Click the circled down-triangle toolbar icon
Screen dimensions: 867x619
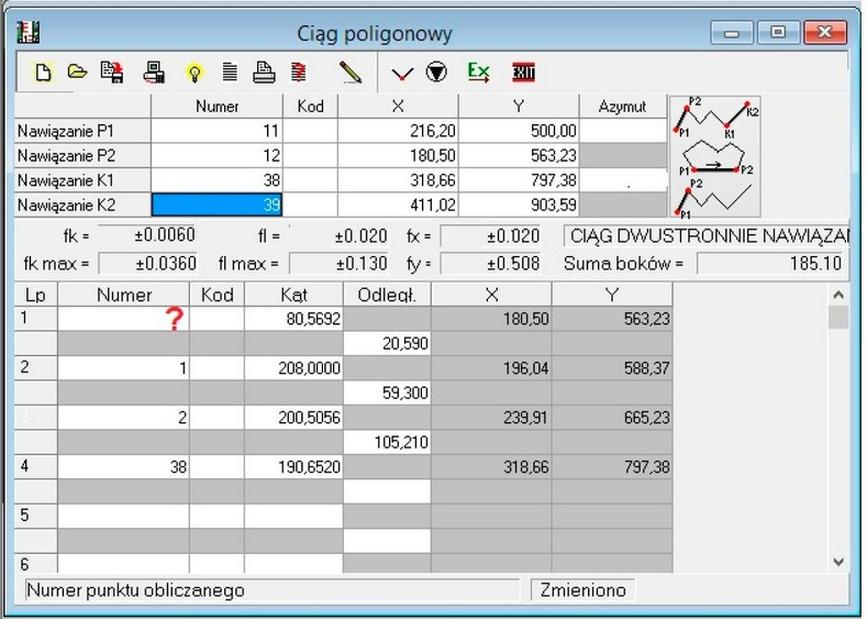pyautogui.click(x=437, y=73)
